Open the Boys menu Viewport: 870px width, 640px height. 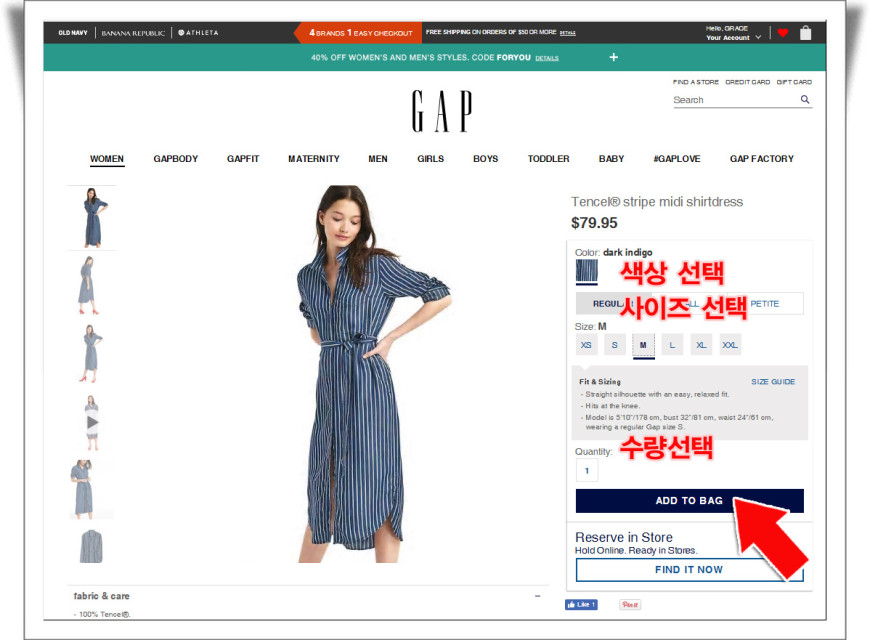(485, 159)
